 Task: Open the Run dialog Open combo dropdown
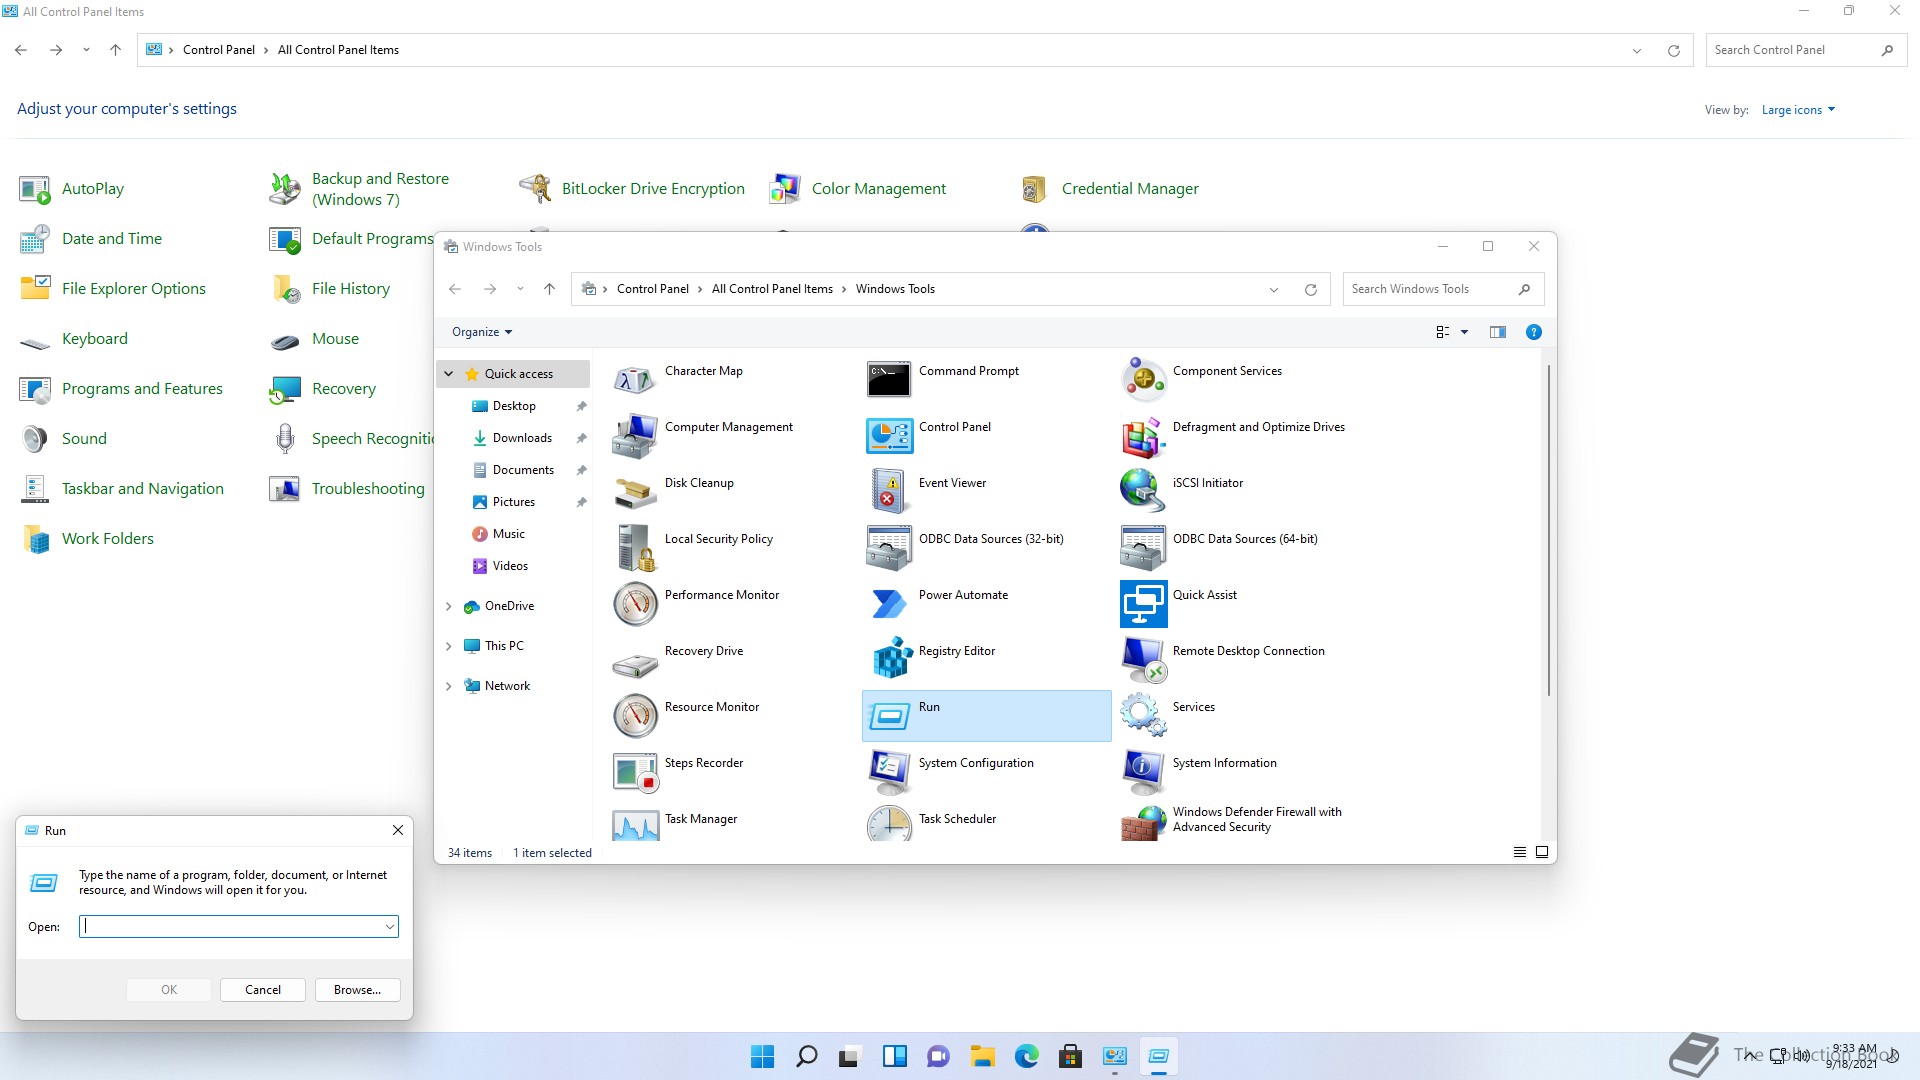(389, 927)
